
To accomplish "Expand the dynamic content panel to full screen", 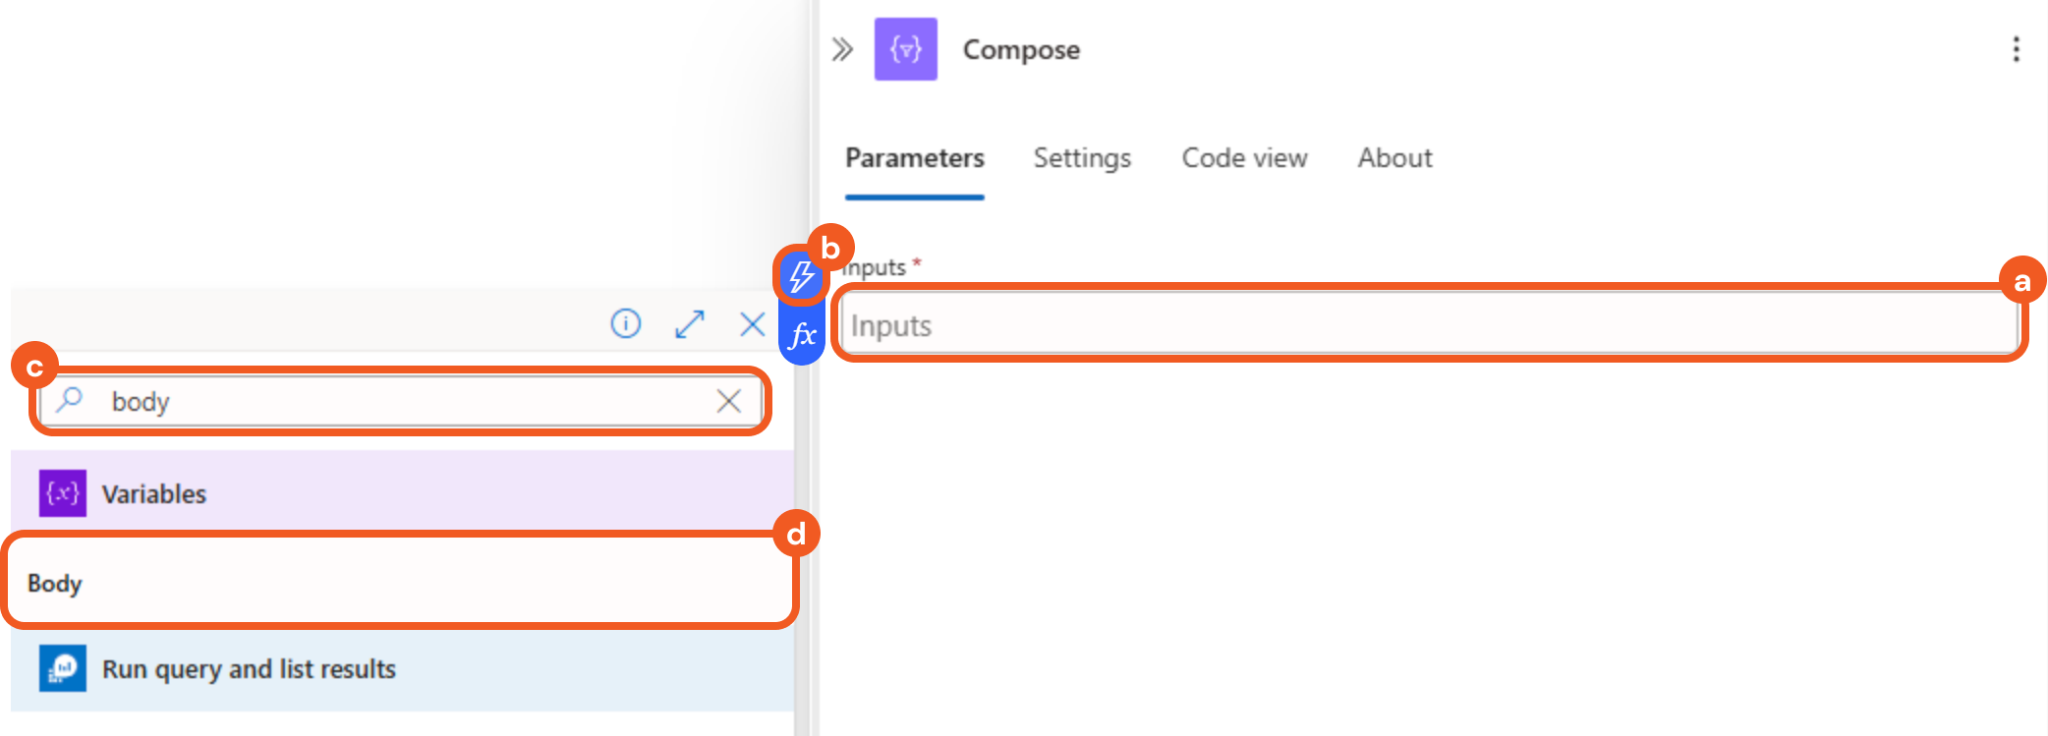I will pos(689,324).
